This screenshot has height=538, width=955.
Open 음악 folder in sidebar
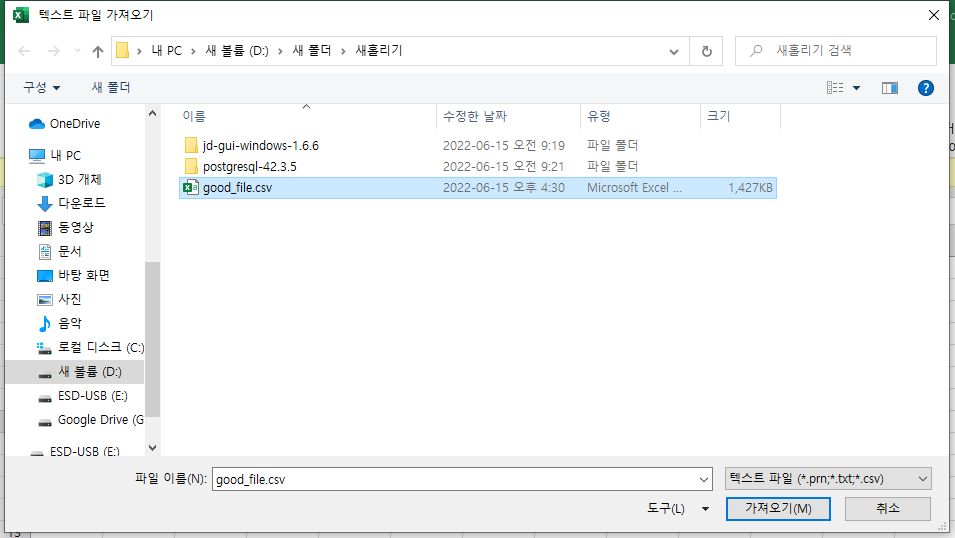59,324
